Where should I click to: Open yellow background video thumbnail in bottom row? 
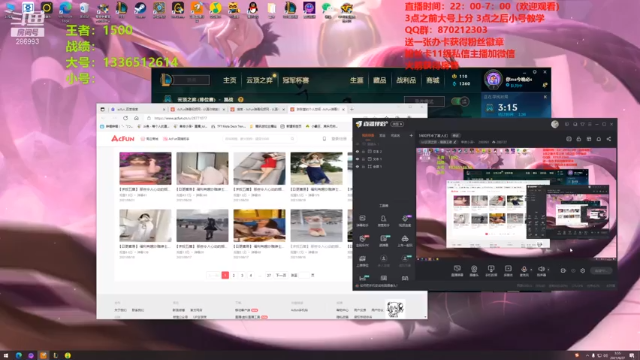260,225
